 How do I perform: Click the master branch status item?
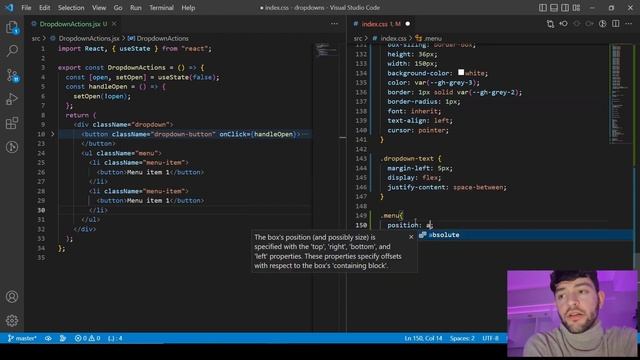point(22,338)
